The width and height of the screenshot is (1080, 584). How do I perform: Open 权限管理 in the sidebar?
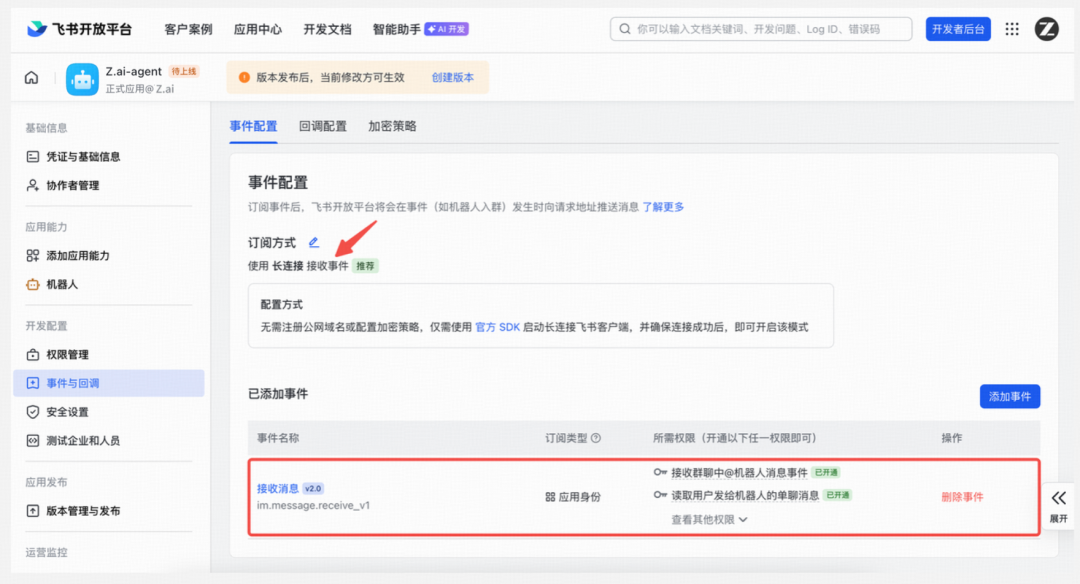click(67, 354)
